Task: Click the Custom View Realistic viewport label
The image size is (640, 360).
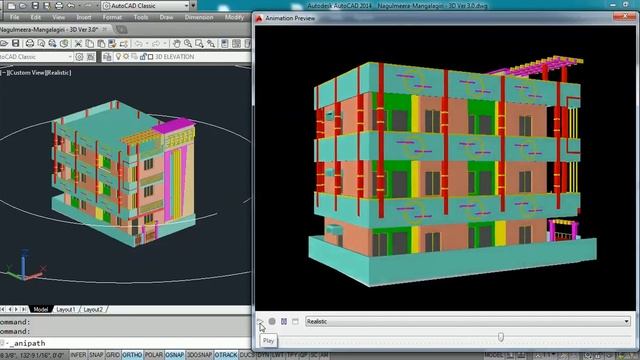Action: pyautogui.click(x=36, y=73)
